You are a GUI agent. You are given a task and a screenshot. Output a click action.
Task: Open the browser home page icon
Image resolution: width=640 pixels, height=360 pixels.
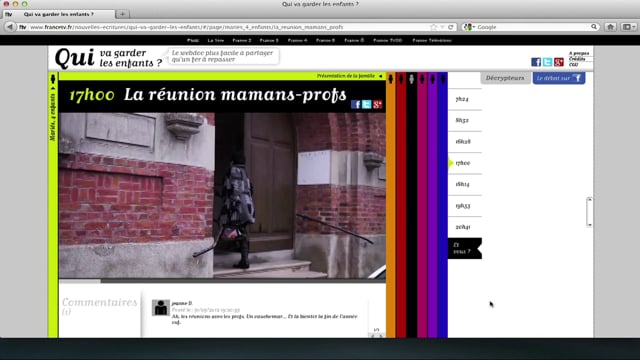click(x=610, y=27)
